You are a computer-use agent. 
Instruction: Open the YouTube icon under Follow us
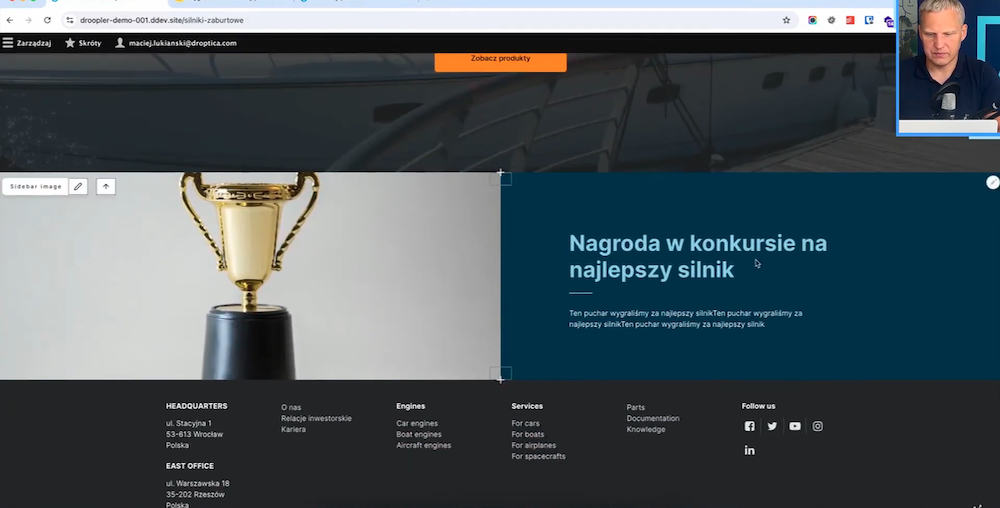coord(795,426)
